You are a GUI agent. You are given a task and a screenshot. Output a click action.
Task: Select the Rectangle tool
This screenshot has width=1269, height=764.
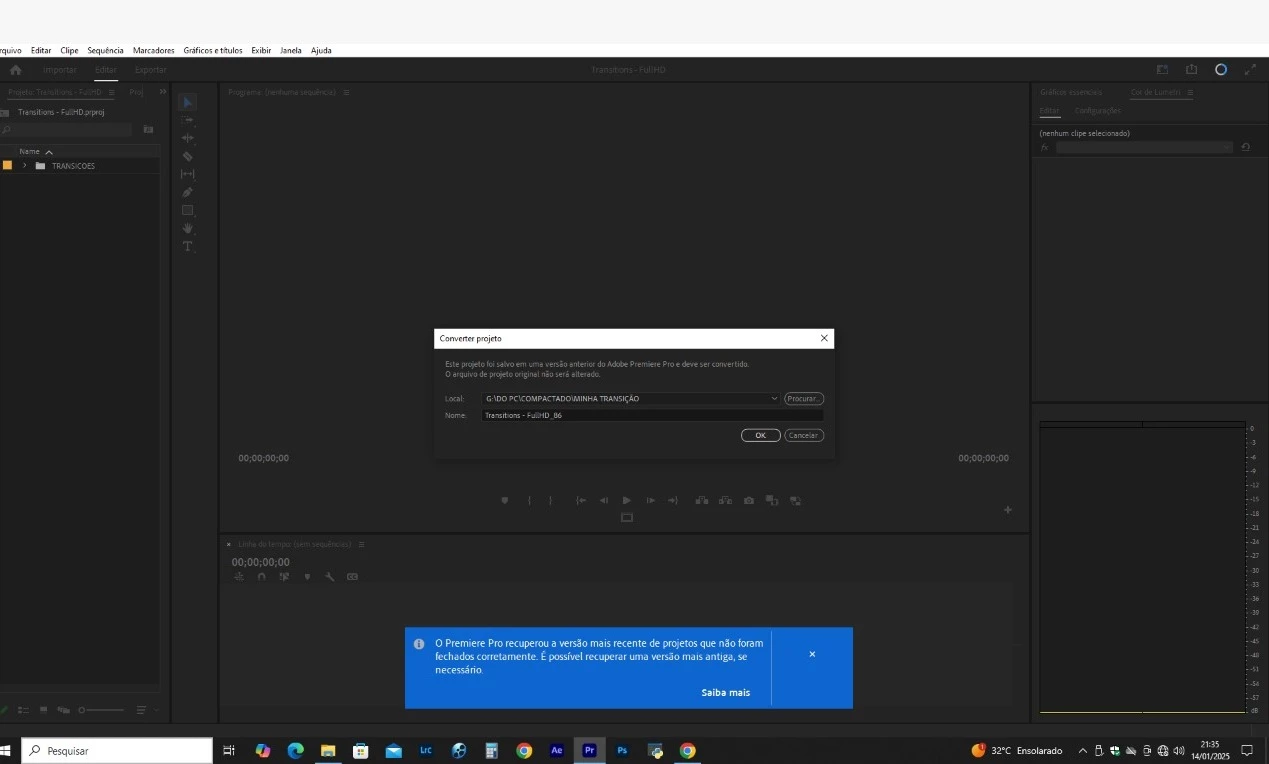[187, 210]
